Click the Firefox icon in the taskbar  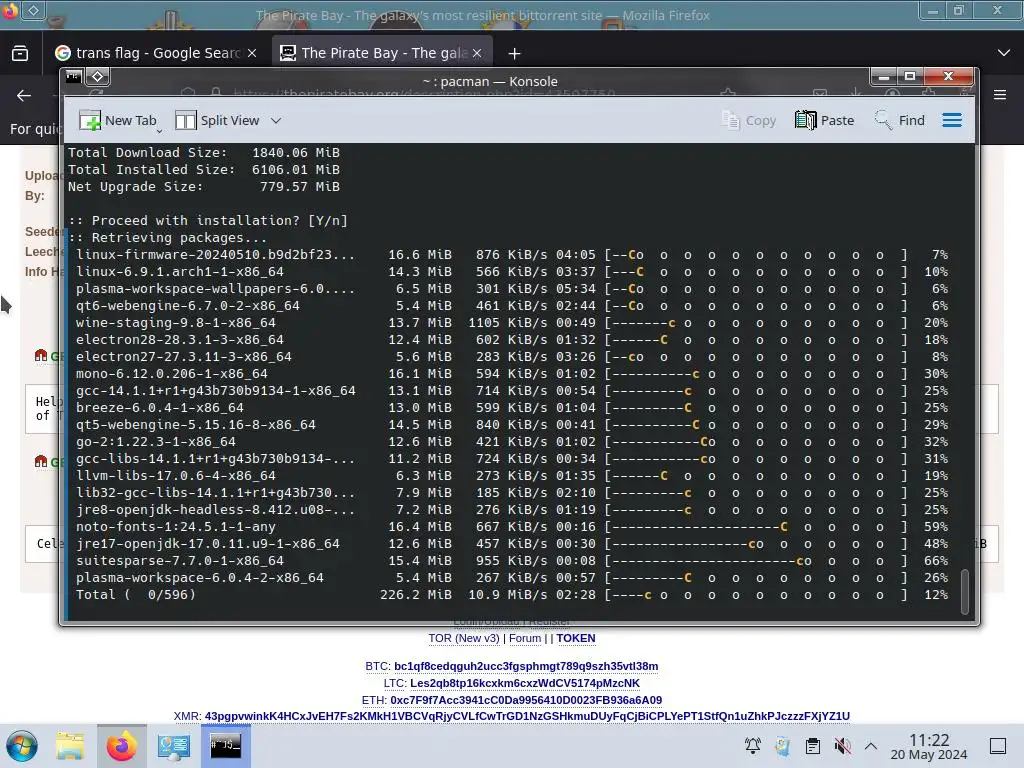(121, 746)
